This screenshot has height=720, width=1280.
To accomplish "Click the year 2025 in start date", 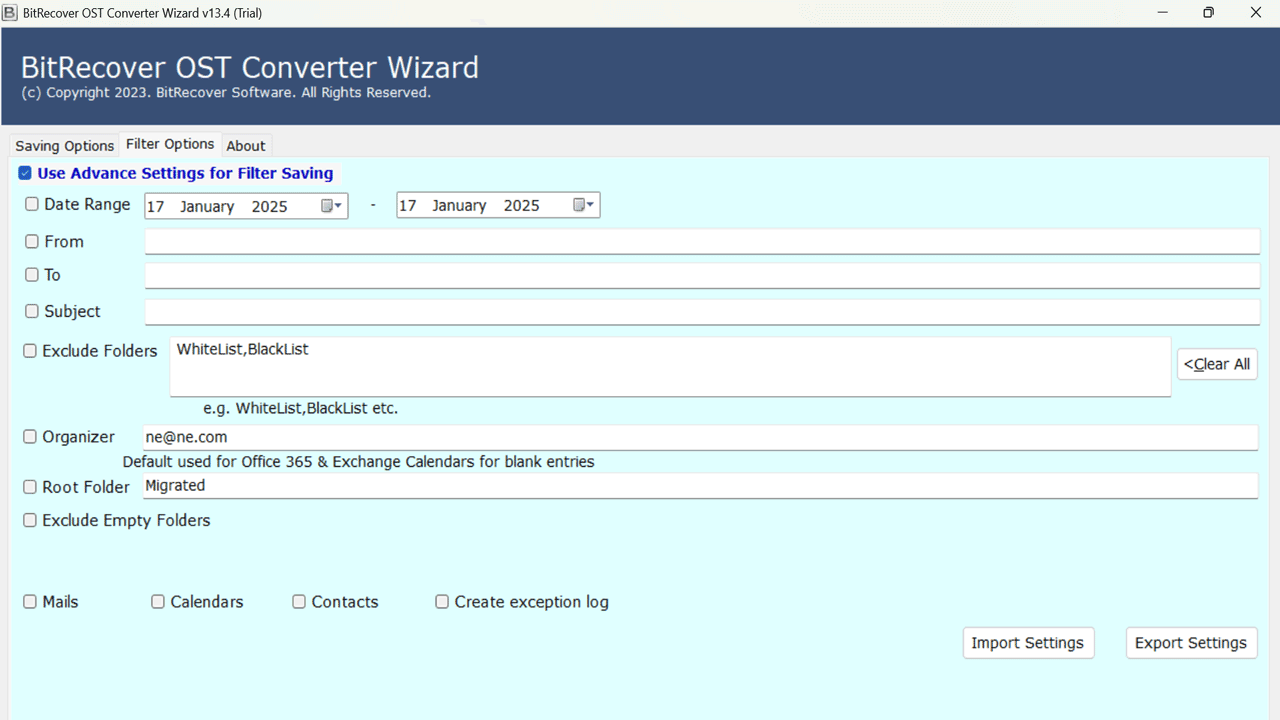I will point(270,207).
